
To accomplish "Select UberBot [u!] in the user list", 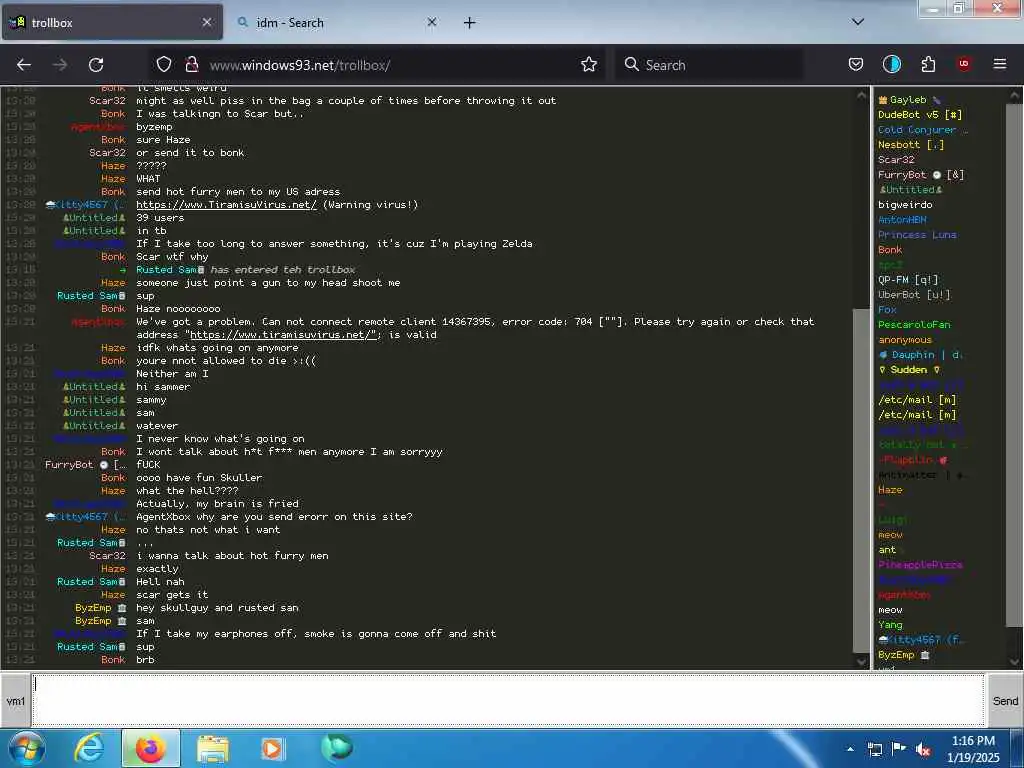I will pyautogui.click(x=914, y=295).
